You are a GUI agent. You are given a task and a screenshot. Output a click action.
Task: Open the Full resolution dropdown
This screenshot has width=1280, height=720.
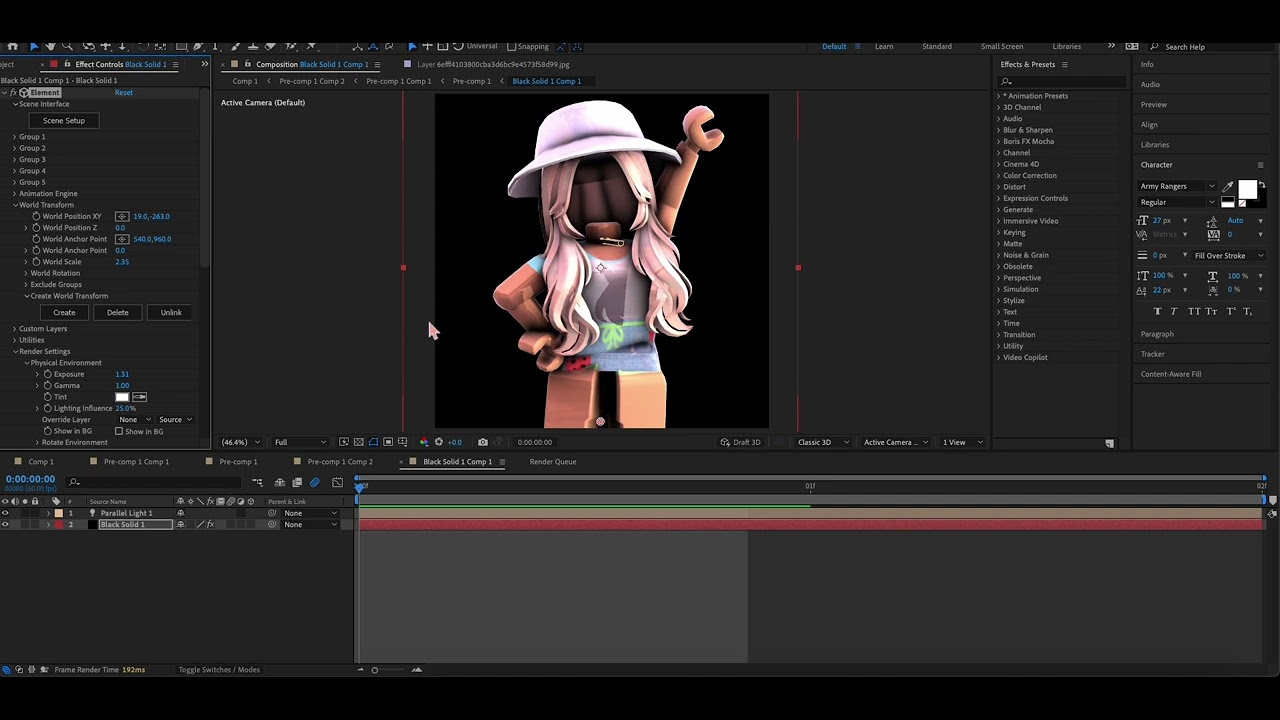(x=299, y=442)
